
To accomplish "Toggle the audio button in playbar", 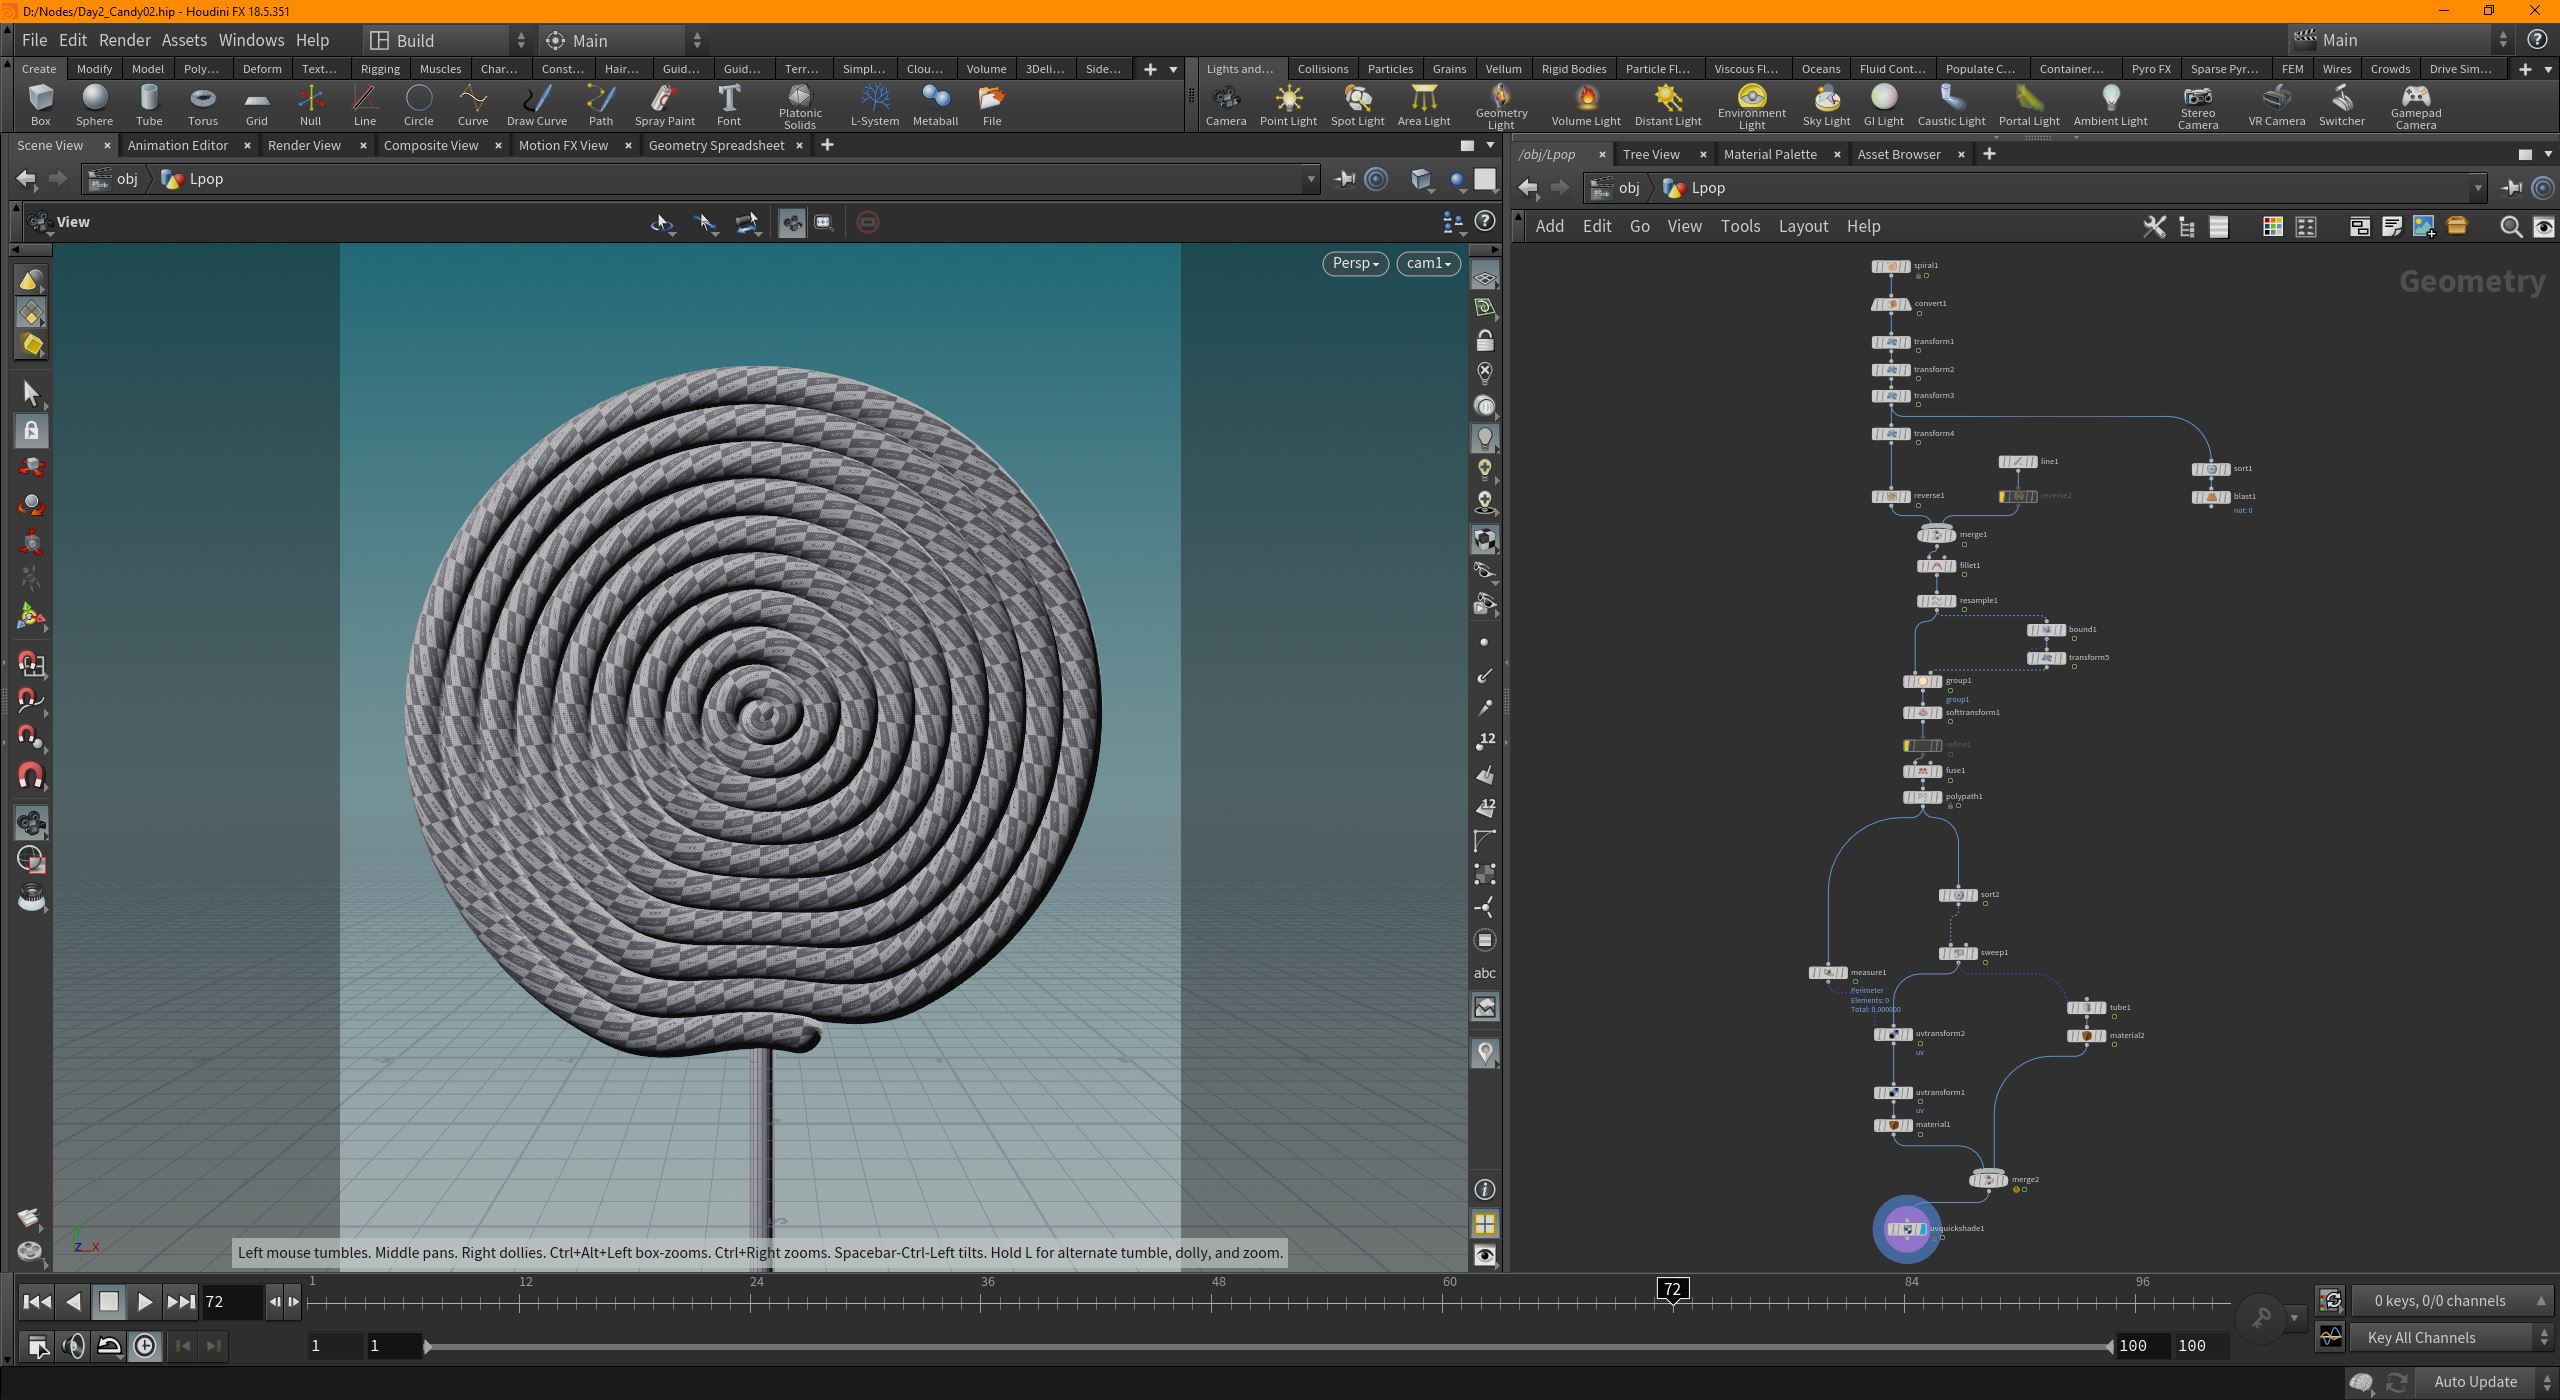I will (73, 1346).
